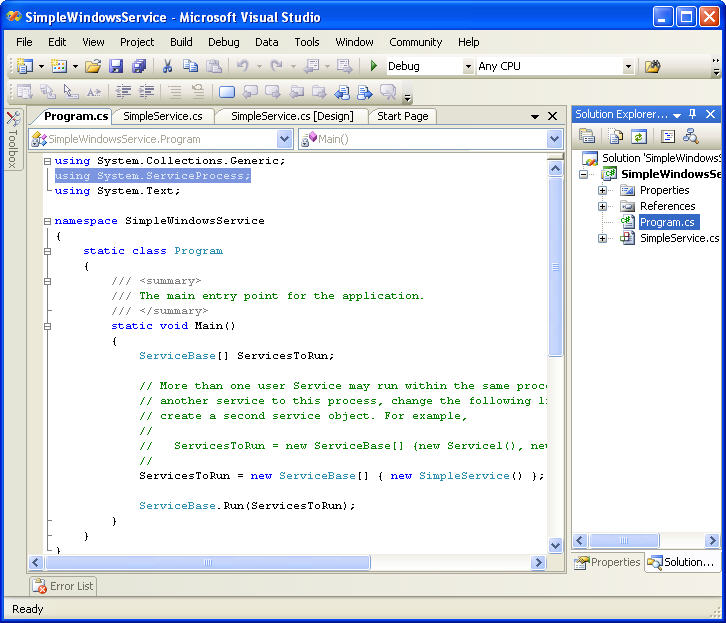726x623 pixels.
Task: Click the Add New Item toolbar icon
Action: pyautogui.click(x=59, y=66)
